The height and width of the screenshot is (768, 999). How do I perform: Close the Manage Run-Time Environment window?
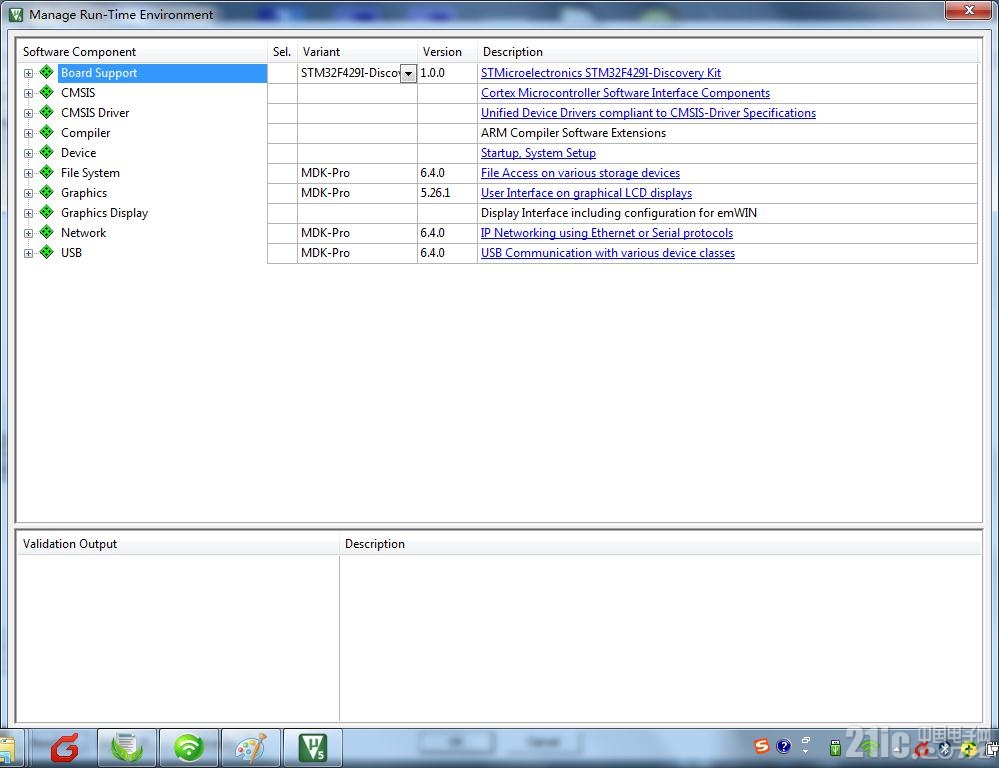pos(968,10)
